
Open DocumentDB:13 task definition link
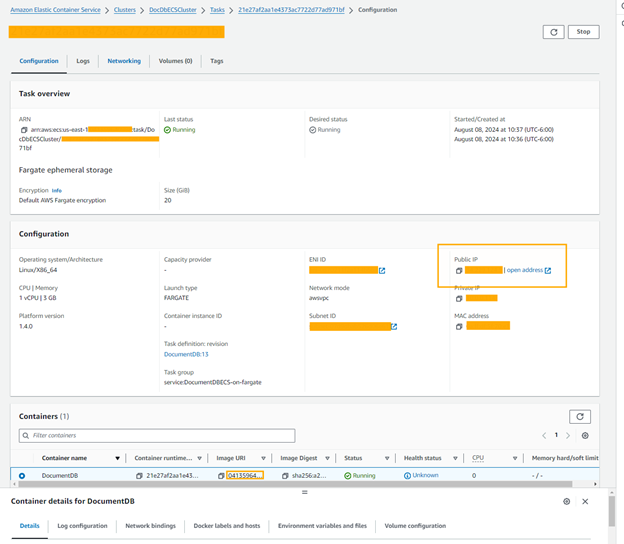(x=186, y=354)
